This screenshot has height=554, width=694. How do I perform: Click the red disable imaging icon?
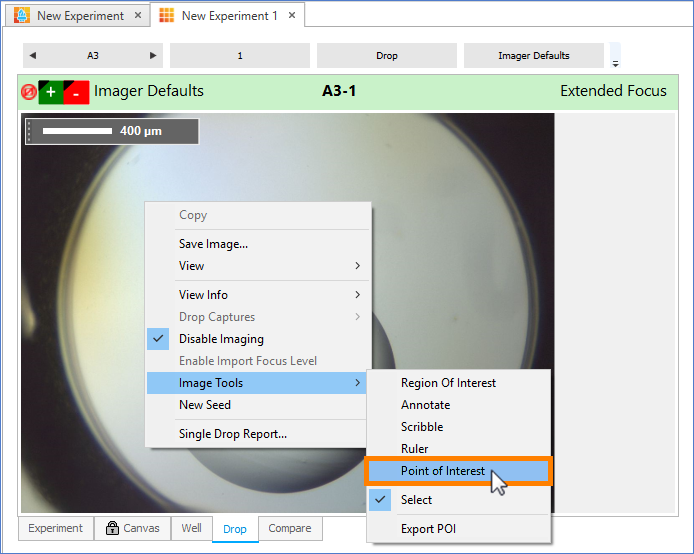point(29,92)
